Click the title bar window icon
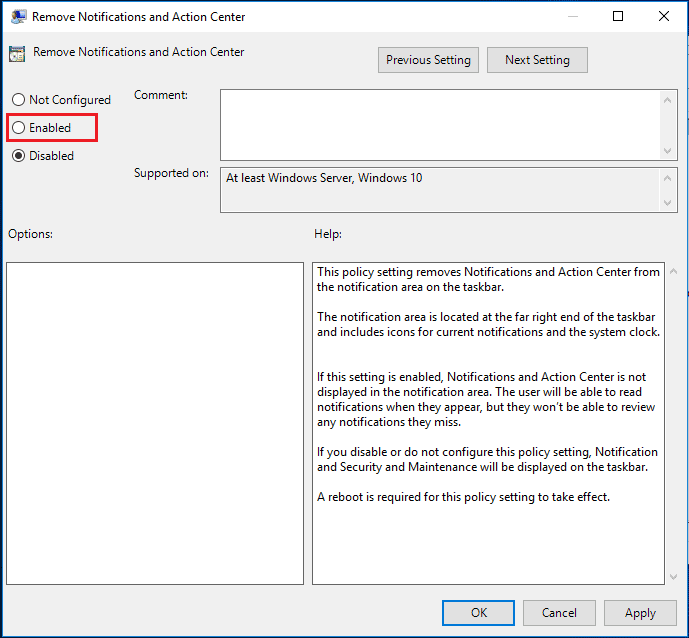 tap(18, 17)
